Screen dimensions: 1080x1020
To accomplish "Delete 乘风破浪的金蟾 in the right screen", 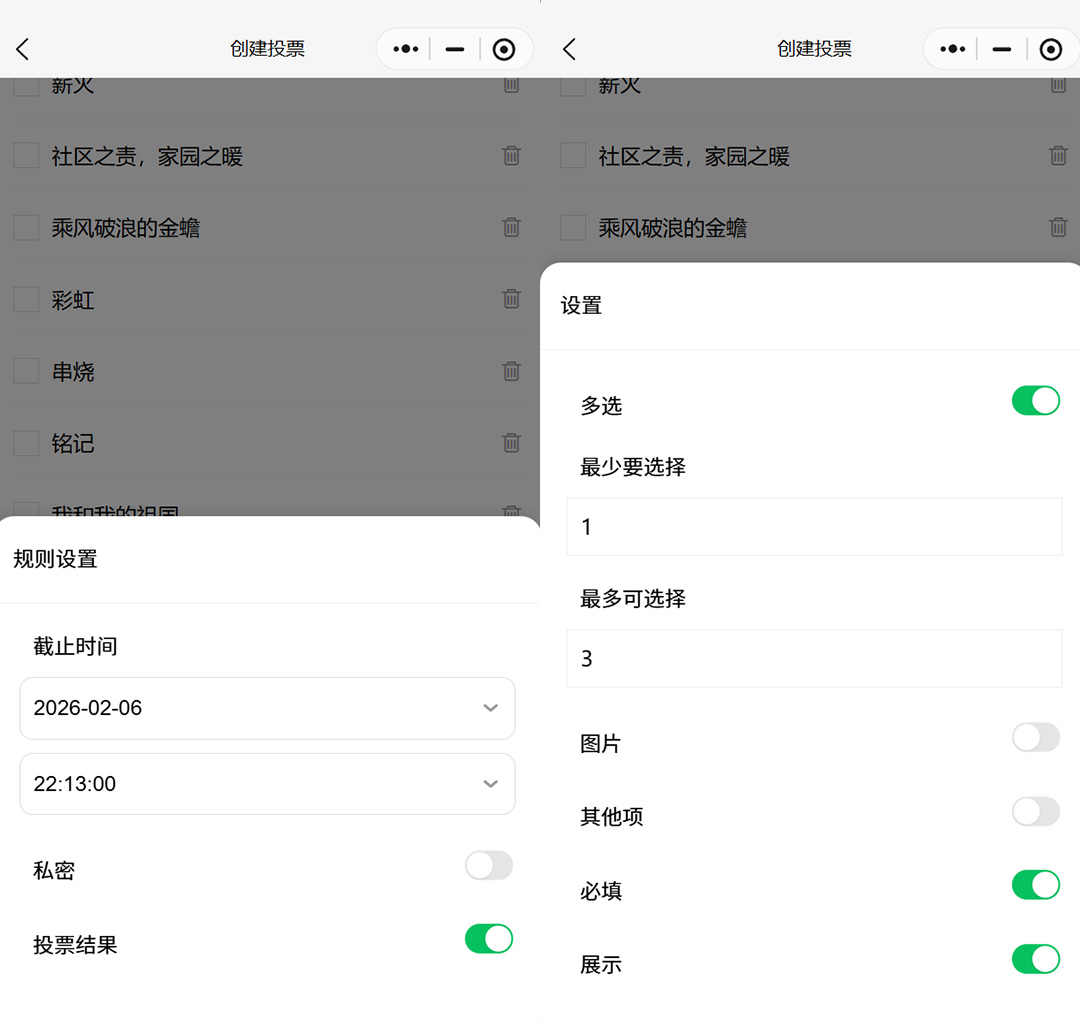I will (1058, 227).
